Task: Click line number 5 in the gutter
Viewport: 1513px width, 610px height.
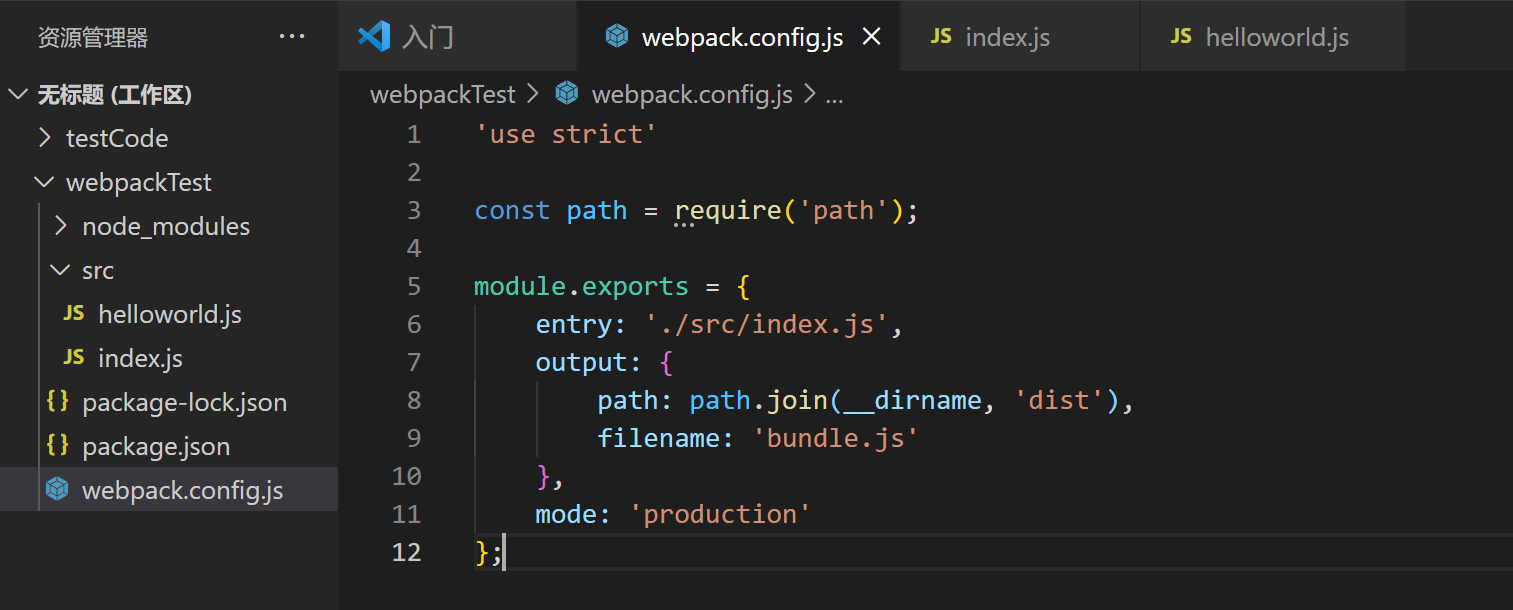Action: [x=414, y=286]
